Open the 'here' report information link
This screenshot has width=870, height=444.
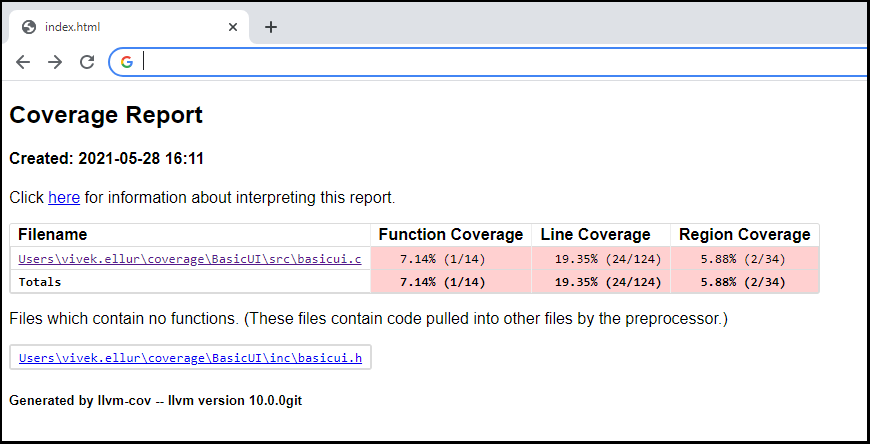64,198
